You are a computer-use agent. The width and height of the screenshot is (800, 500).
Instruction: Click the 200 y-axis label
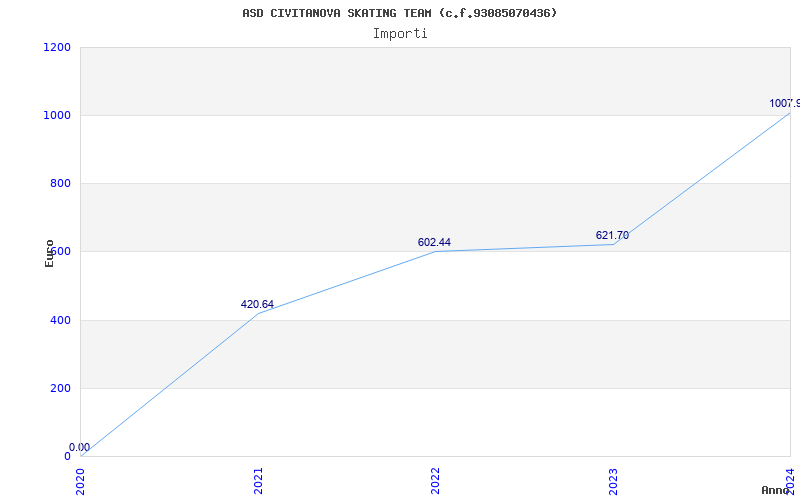(60, 388)
